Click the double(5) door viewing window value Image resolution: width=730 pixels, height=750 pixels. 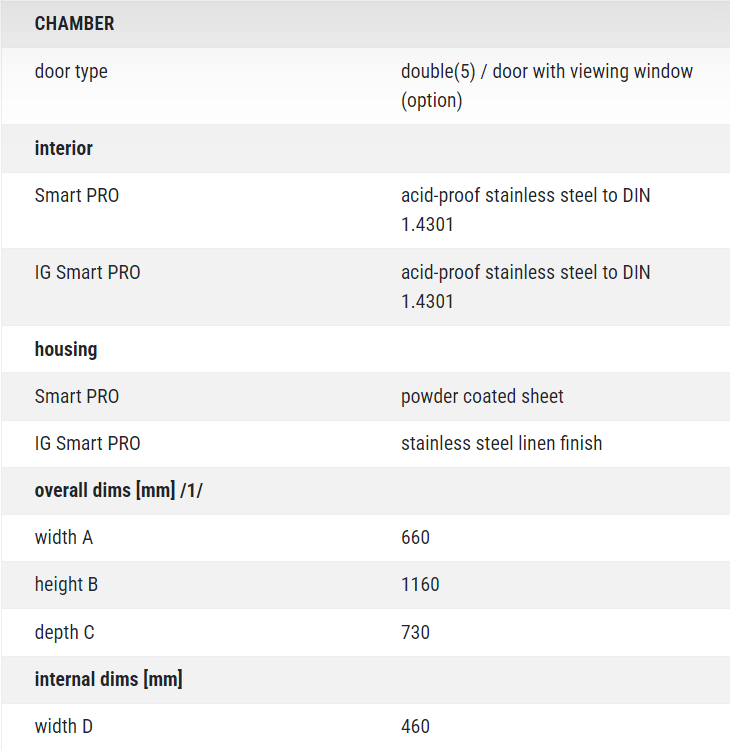click(x=547, y=86)
